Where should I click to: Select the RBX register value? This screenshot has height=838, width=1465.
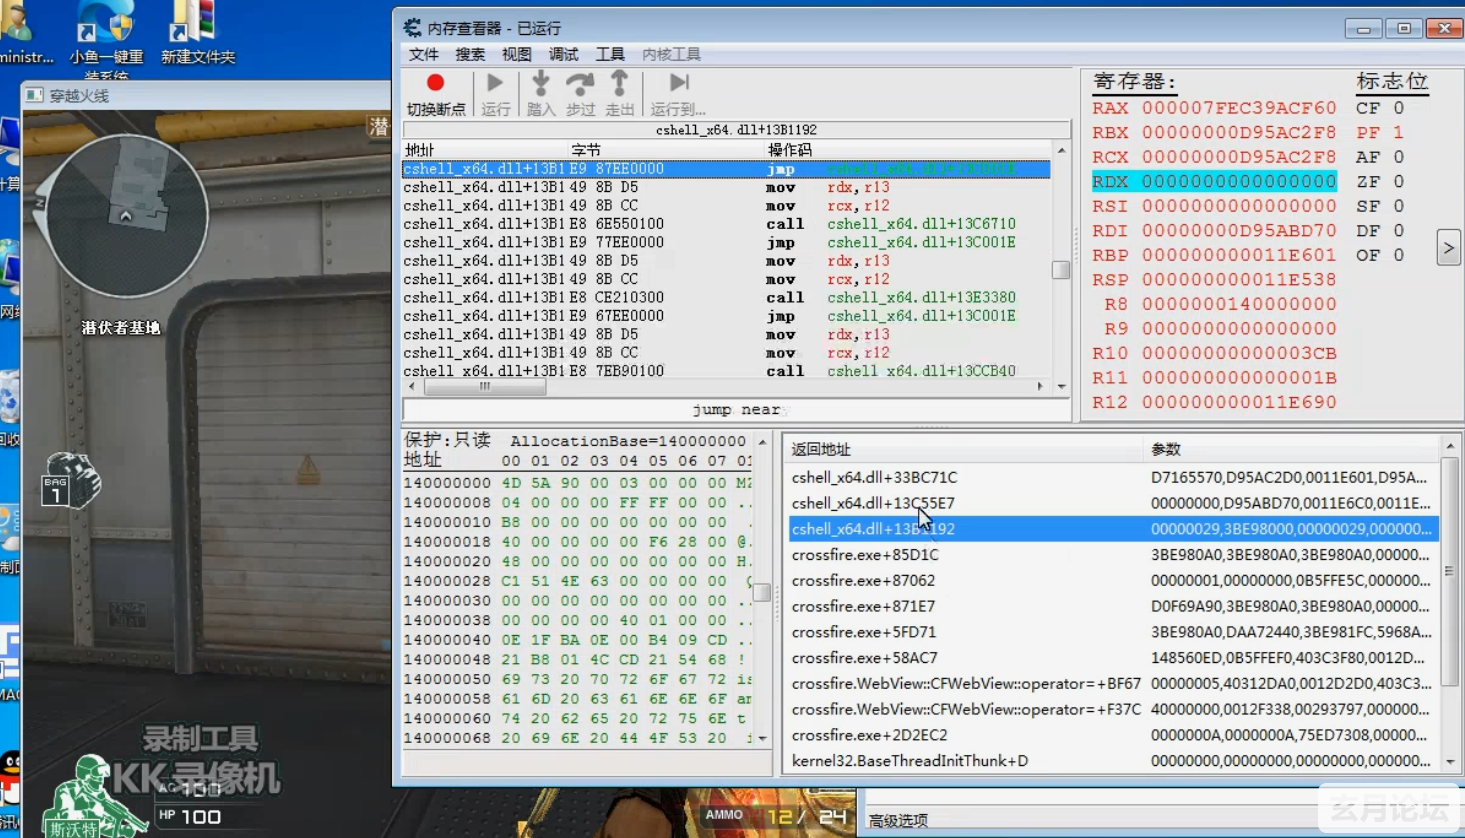click(1239, 132)
